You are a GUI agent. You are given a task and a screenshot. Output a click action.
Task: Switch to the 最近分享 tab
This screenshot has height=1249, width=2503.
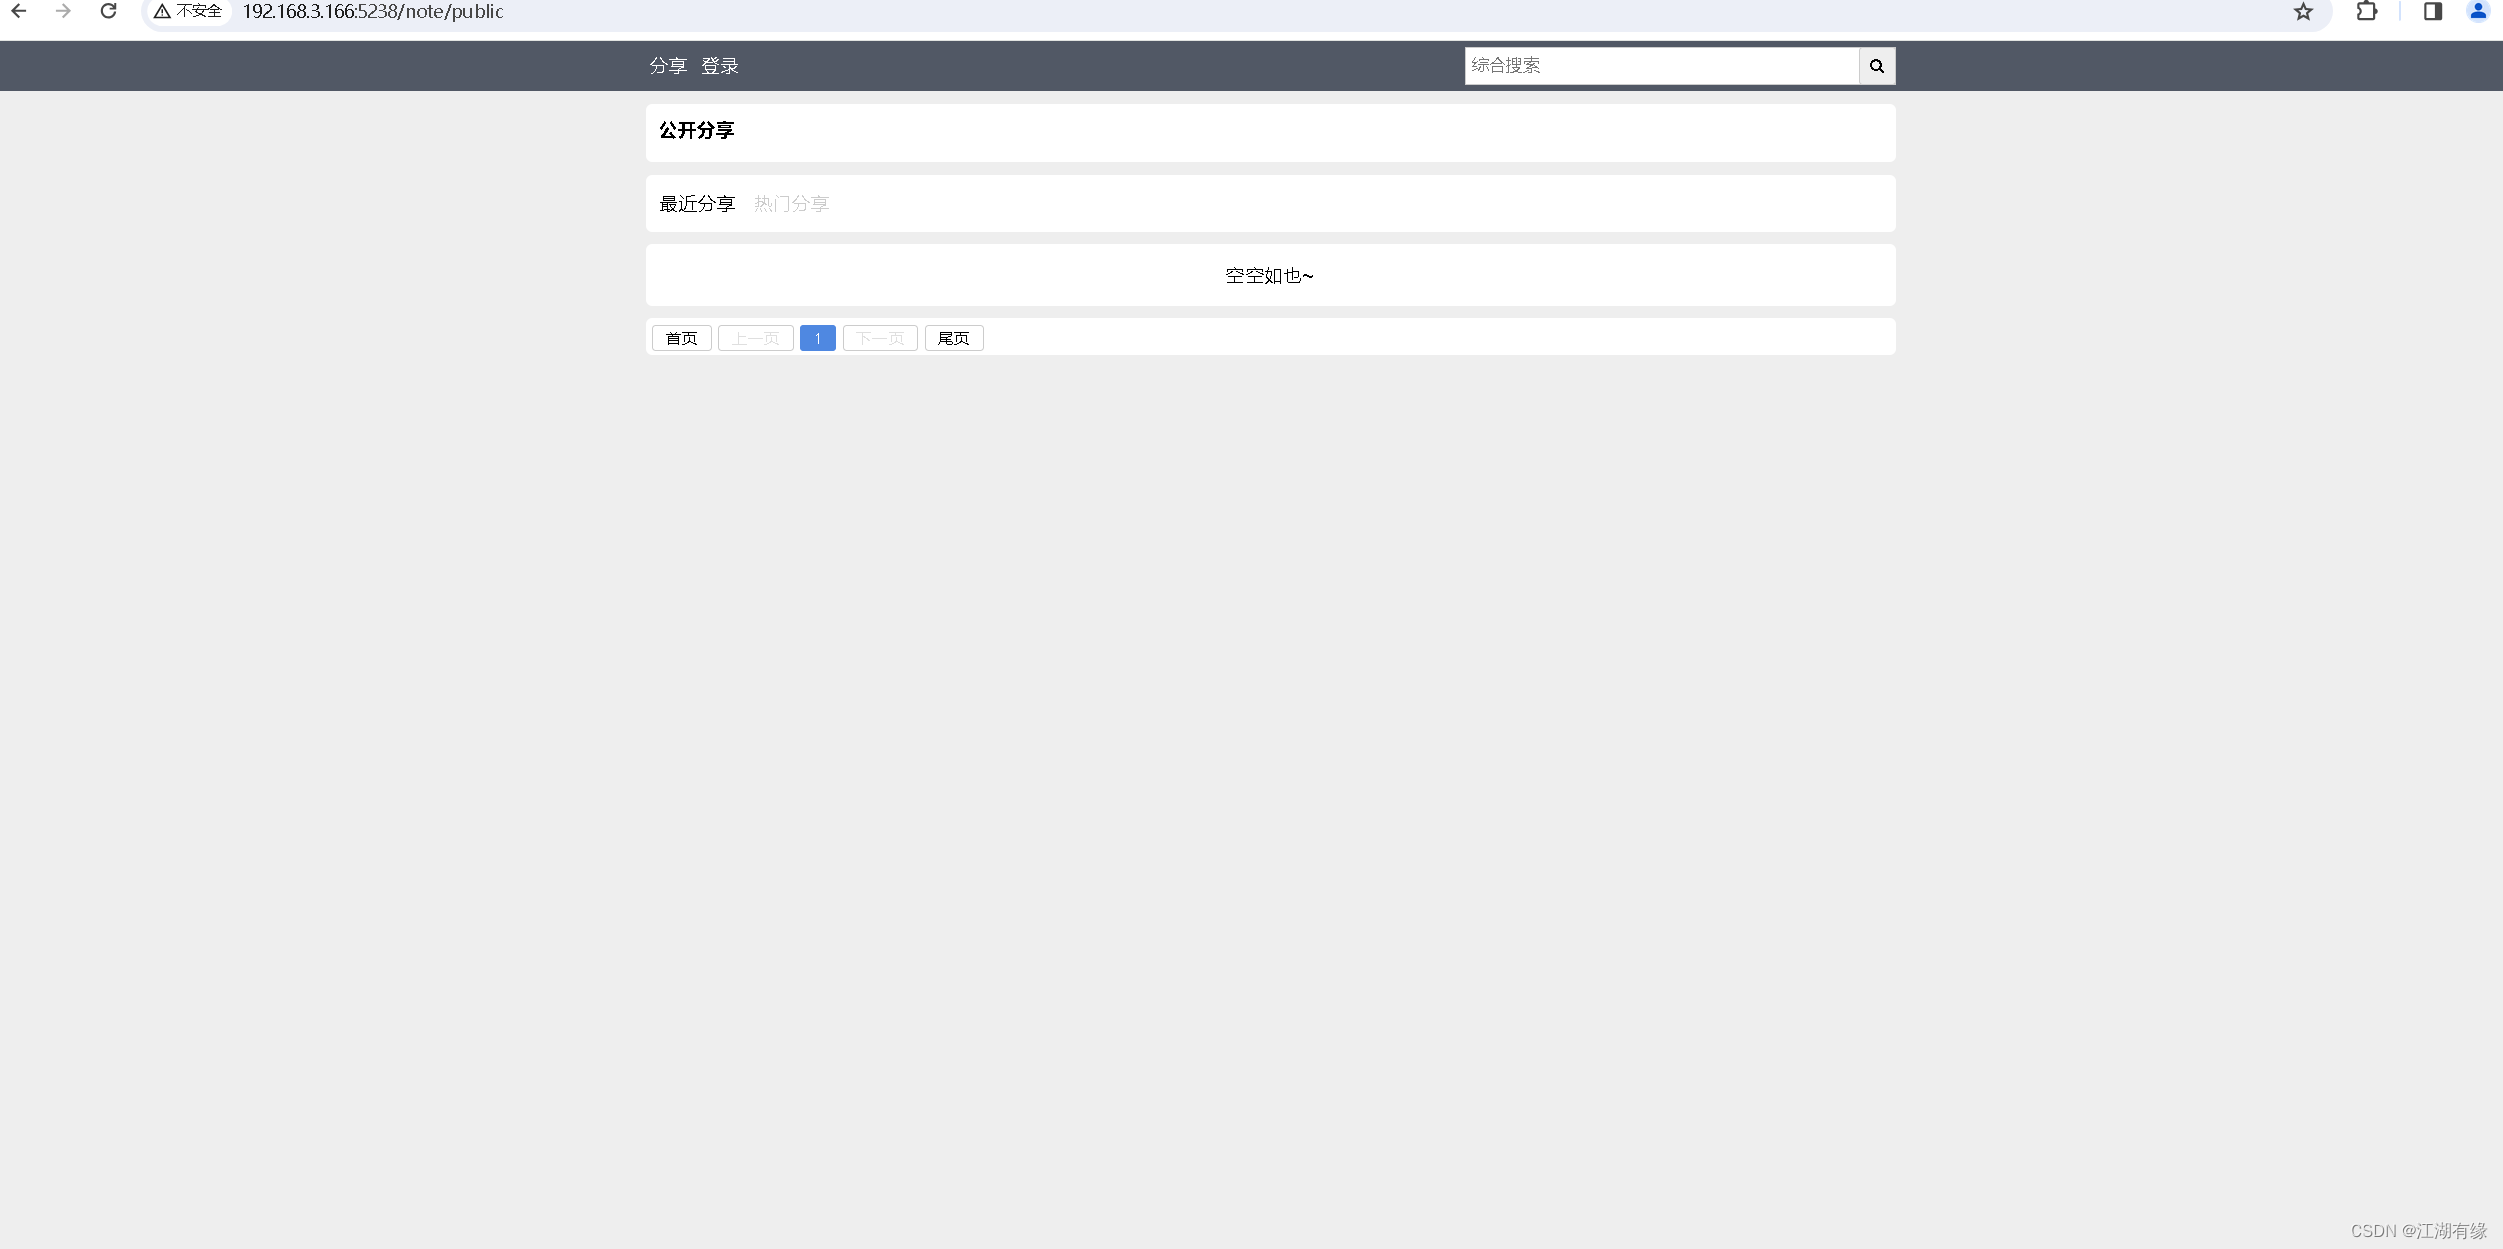[696, 203]
